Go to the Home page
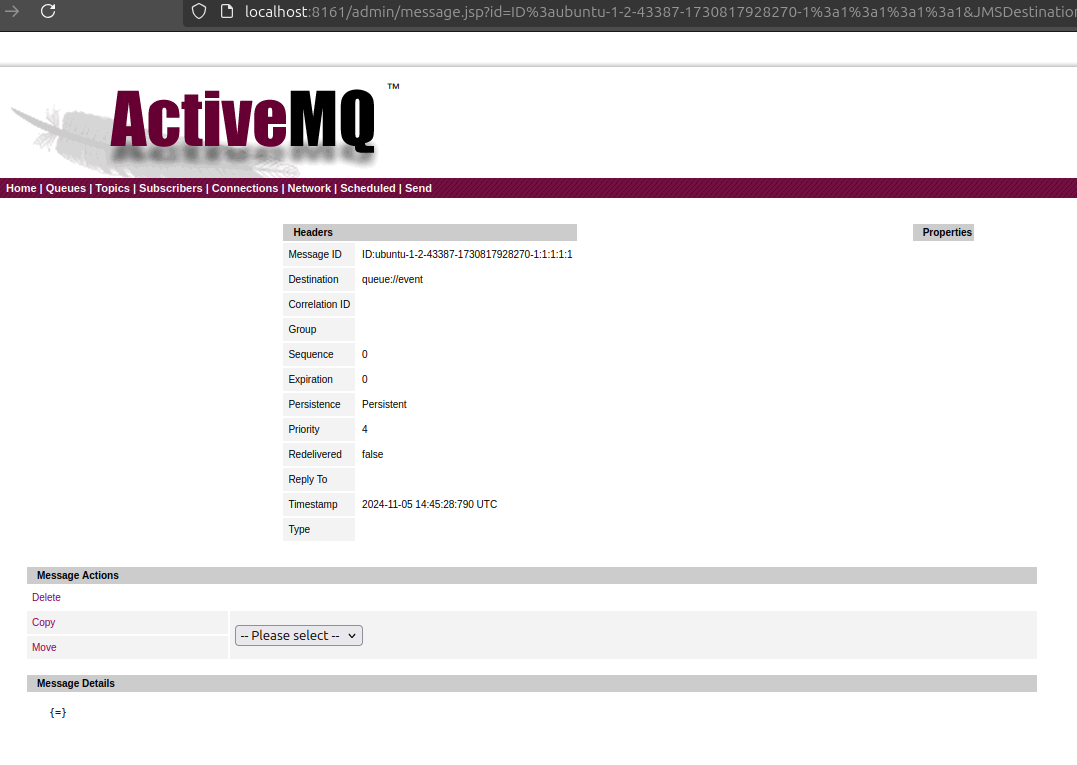This screenshot has width=1077, height=765. [21, 188]
